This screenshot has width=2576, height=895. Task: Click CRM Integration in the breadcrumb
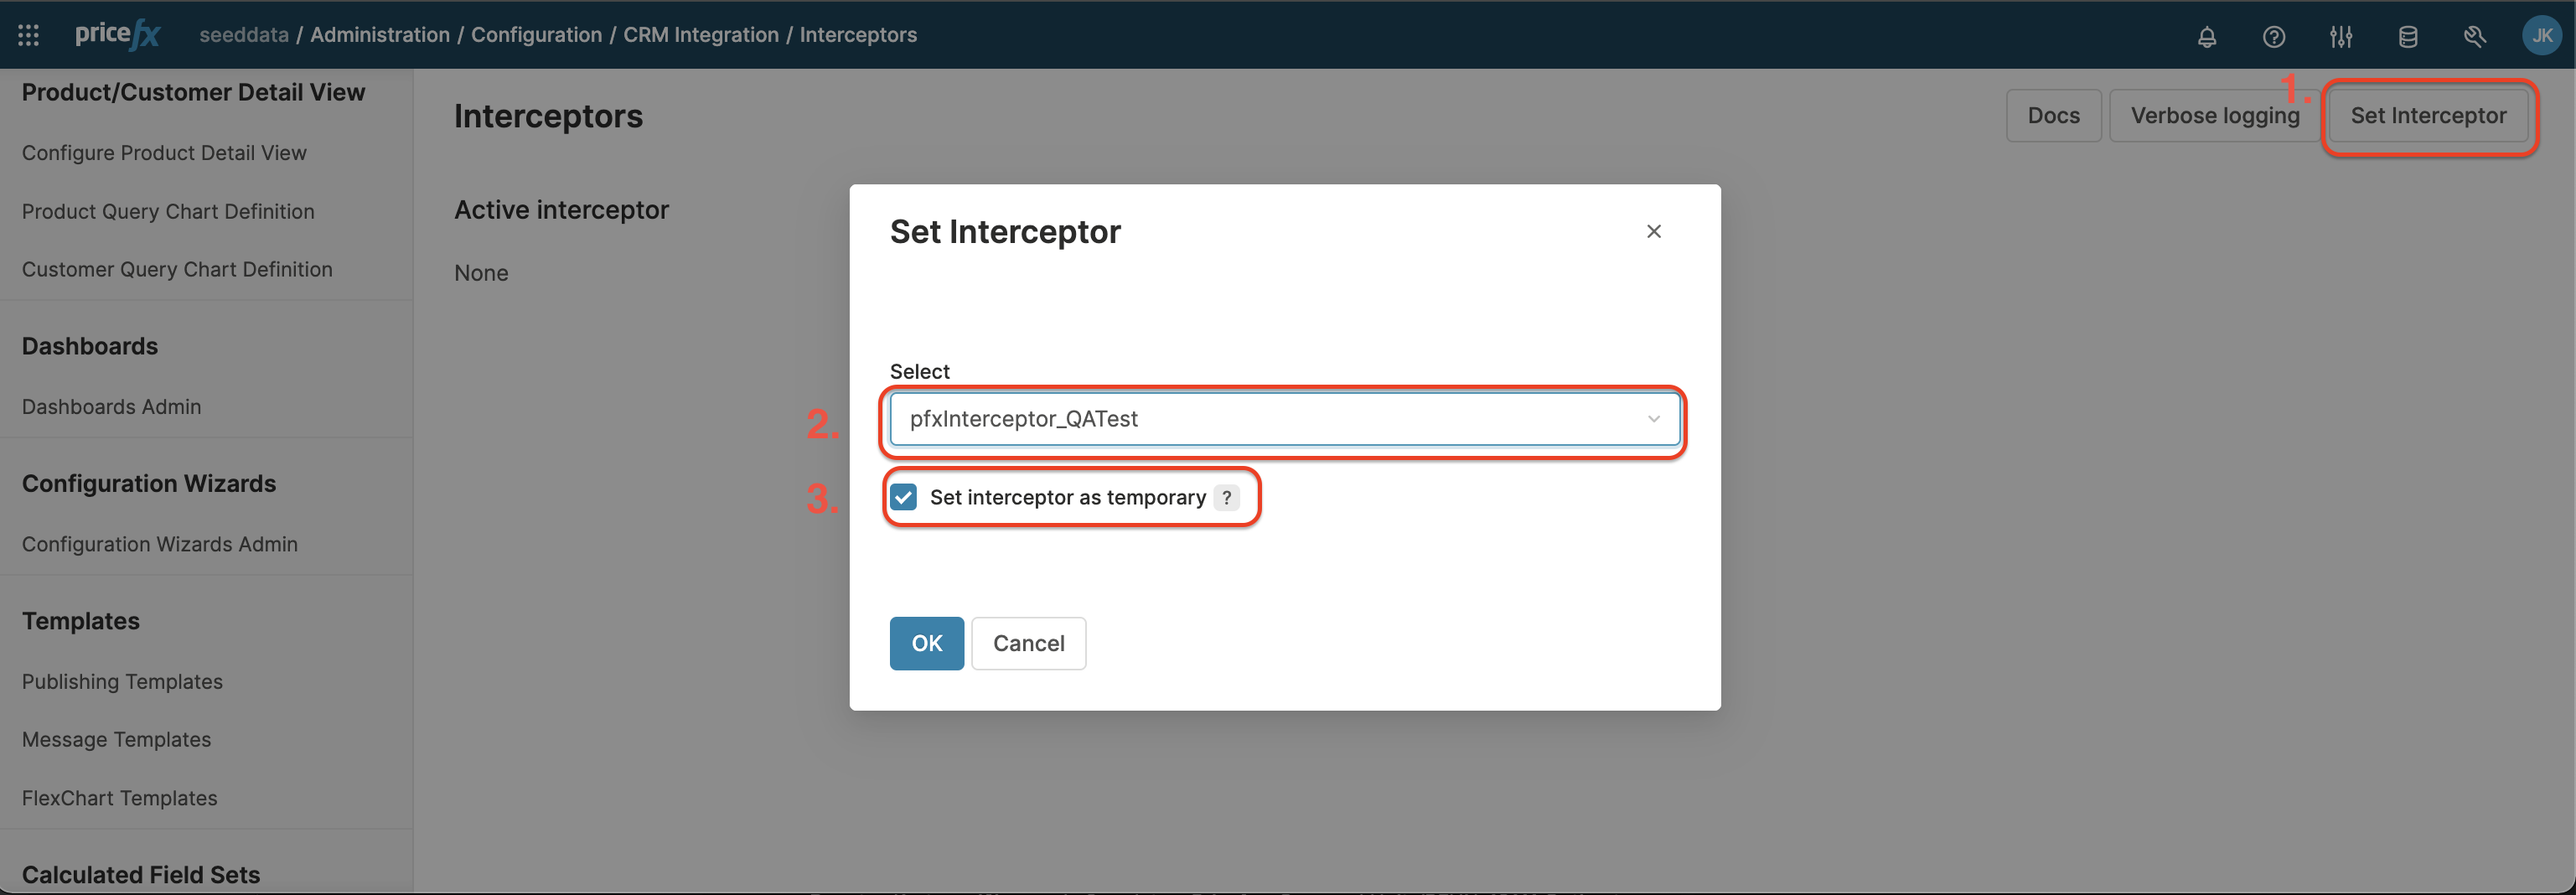(x=700, y=35)
